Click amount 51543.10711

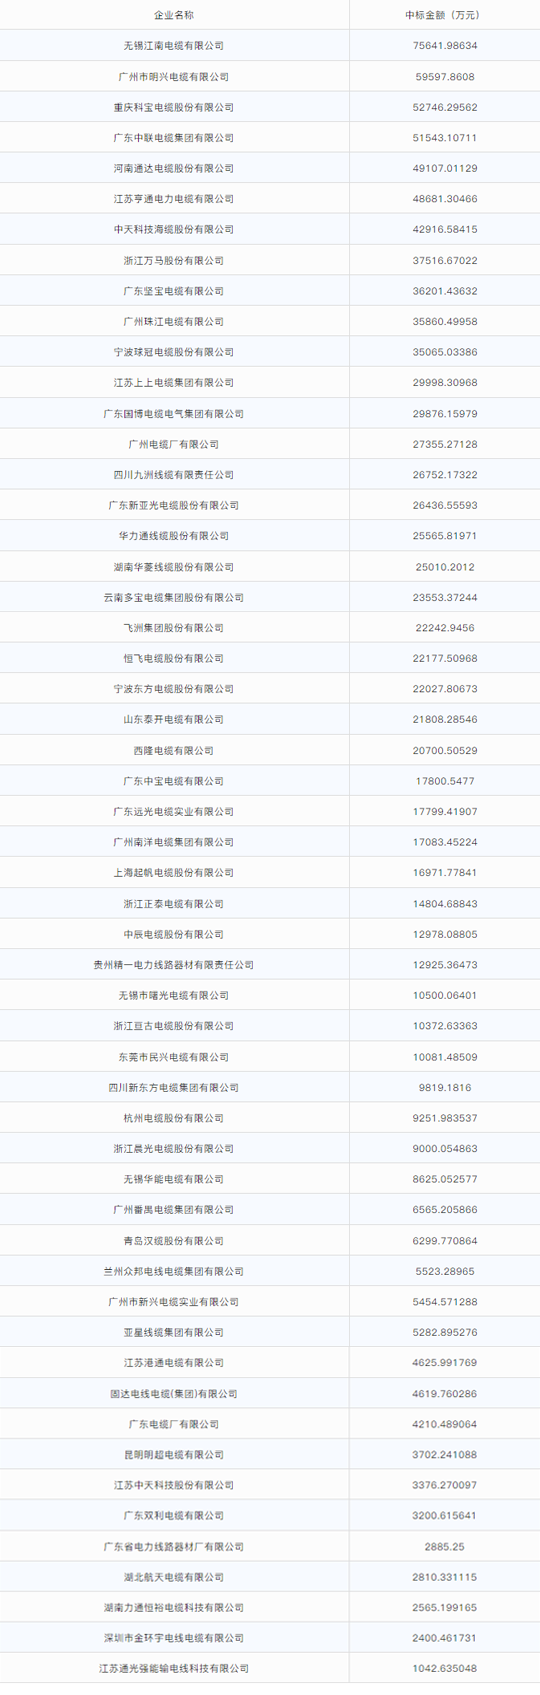(x=445, y=138)
